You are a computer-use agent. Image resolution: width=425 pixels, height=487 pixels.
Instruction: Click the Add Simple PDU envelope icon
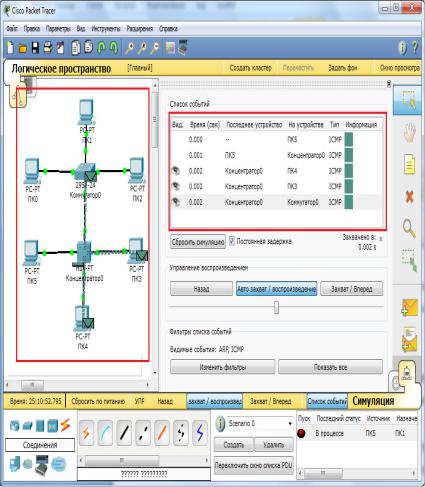point(409,307)
